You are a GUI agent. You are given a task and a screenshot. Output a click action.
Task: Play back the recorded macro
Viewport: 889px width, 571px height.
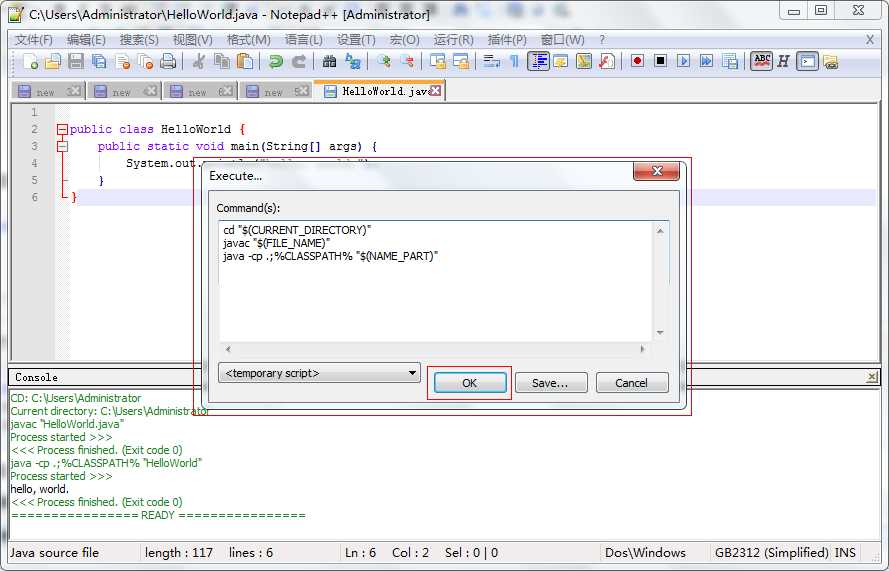684,61
